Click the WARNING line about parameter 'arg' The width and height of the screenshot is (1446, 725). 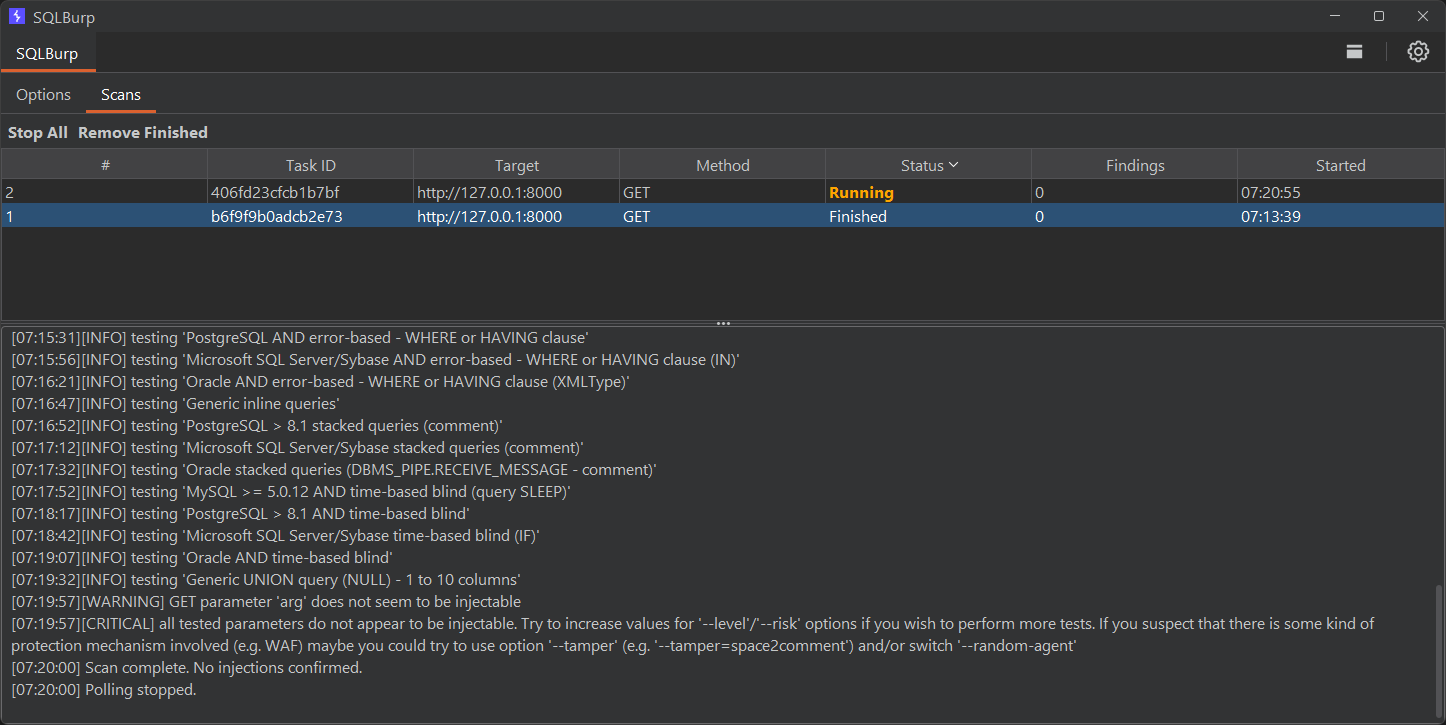(x=266, y=602)
